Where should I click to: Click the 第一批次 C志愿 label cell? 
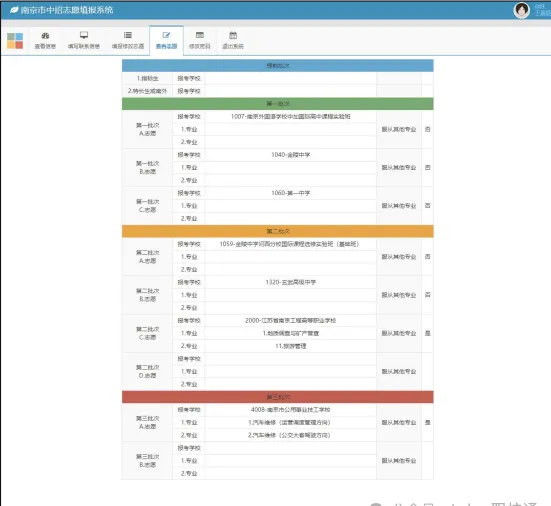(148, 206)
